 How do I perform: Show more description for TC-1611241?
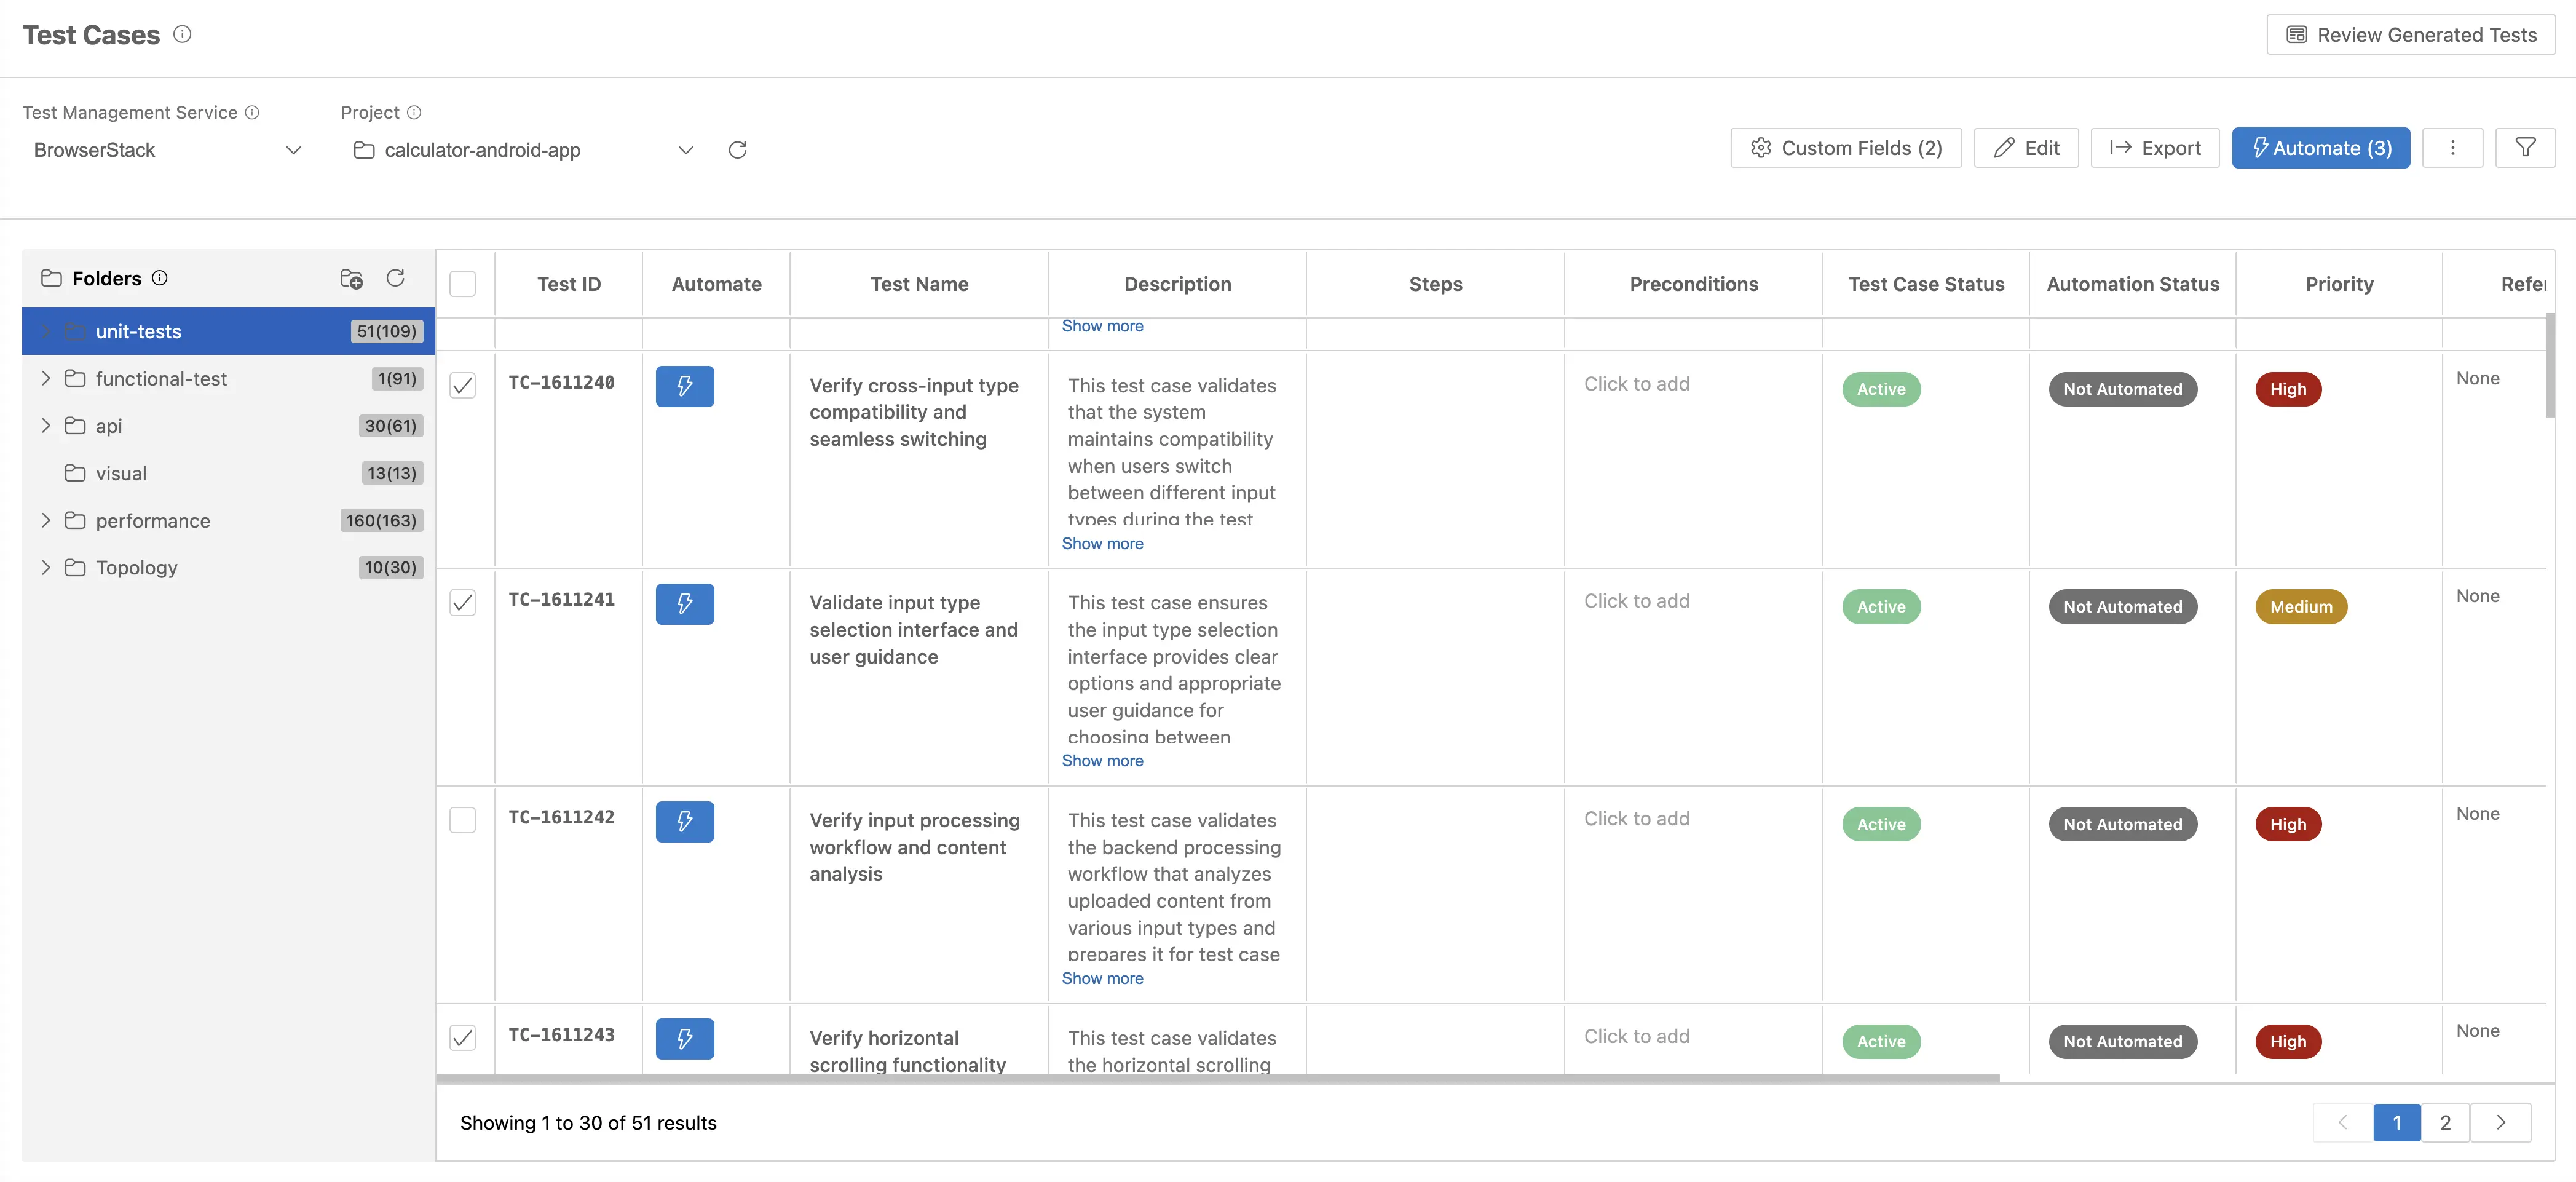[x=1102, y=760]
